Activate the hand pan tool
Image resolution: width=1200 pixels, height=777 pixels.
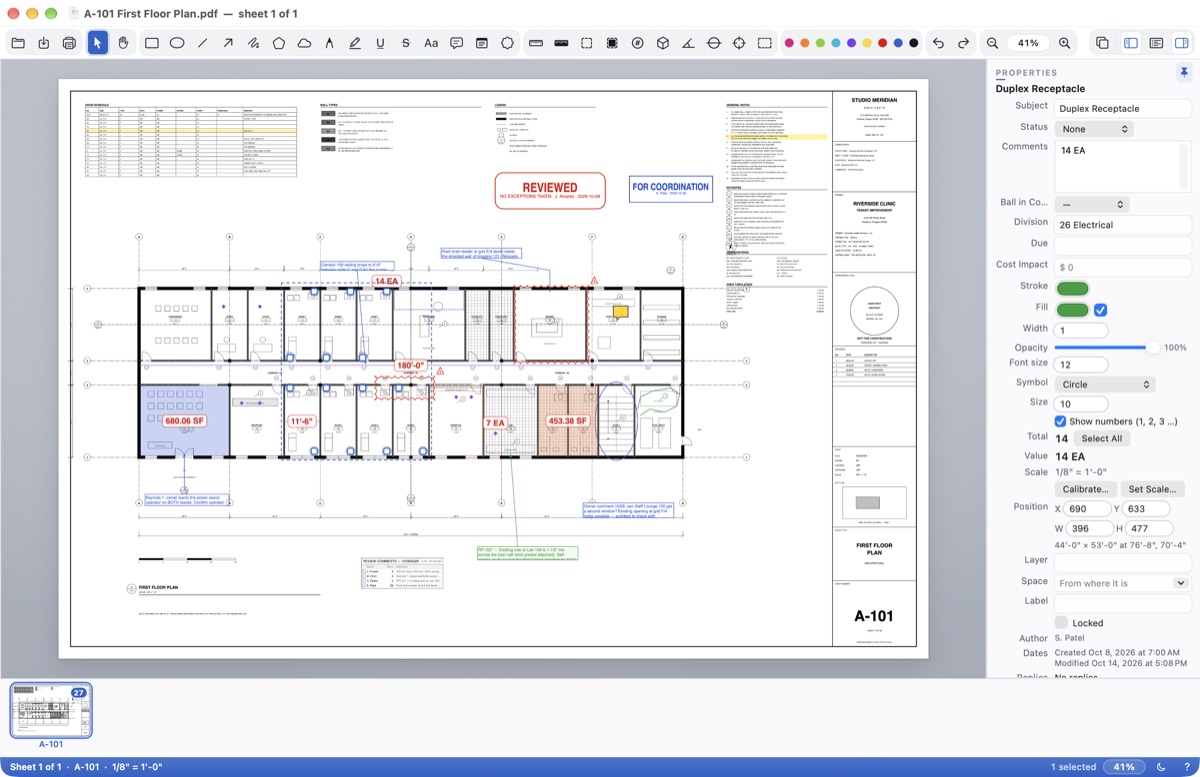point(124,43)
